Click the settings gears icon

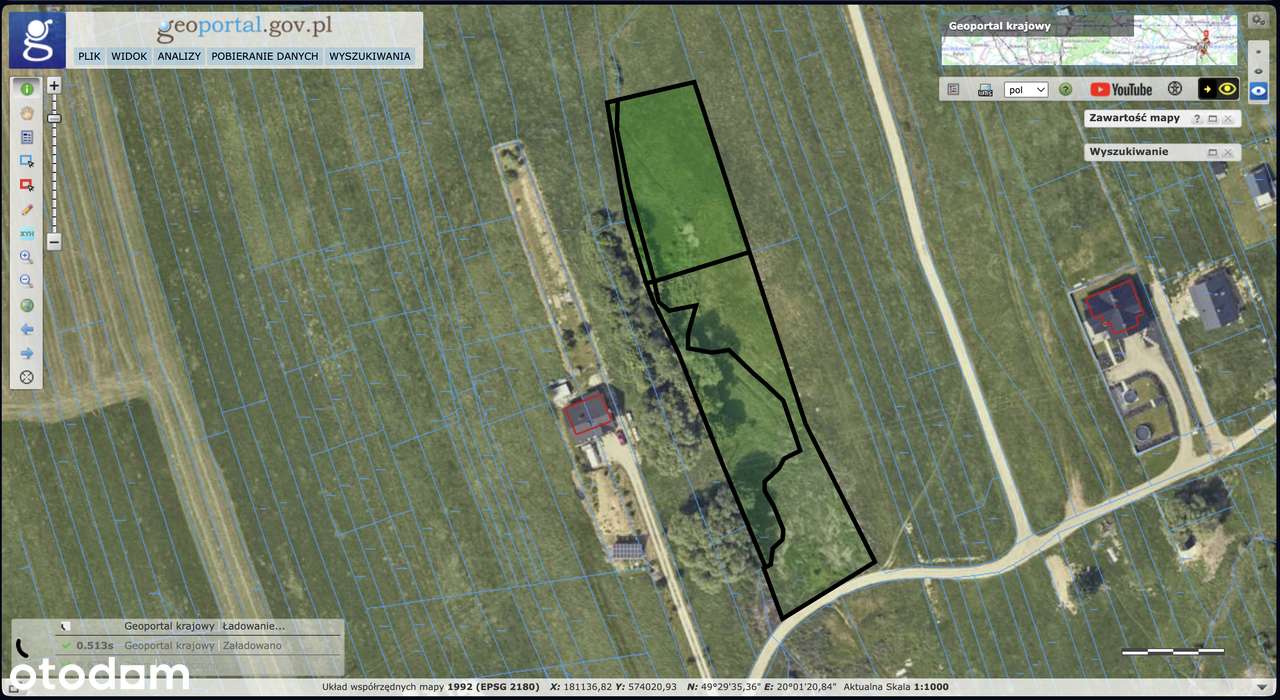[1258, 20]
